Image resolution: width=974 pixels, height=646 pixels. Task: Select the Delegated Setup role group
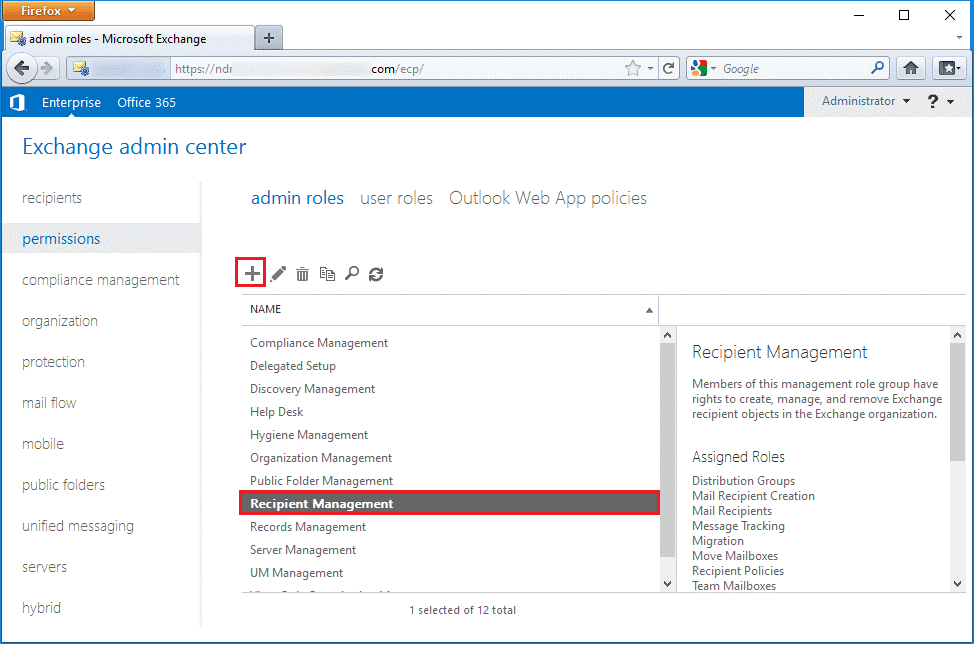450,366
